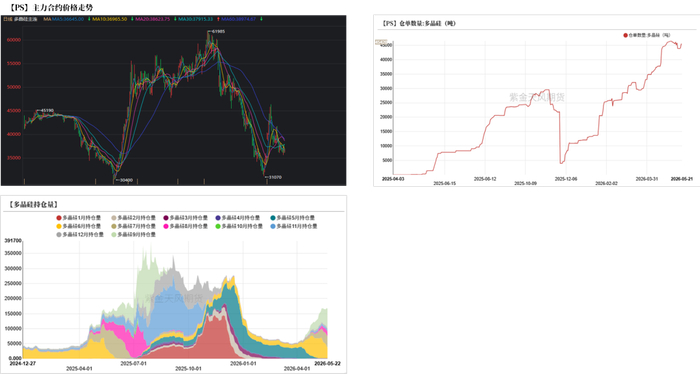Click the 2025-06-15 date axis label
700x374 pixels.
445,183
